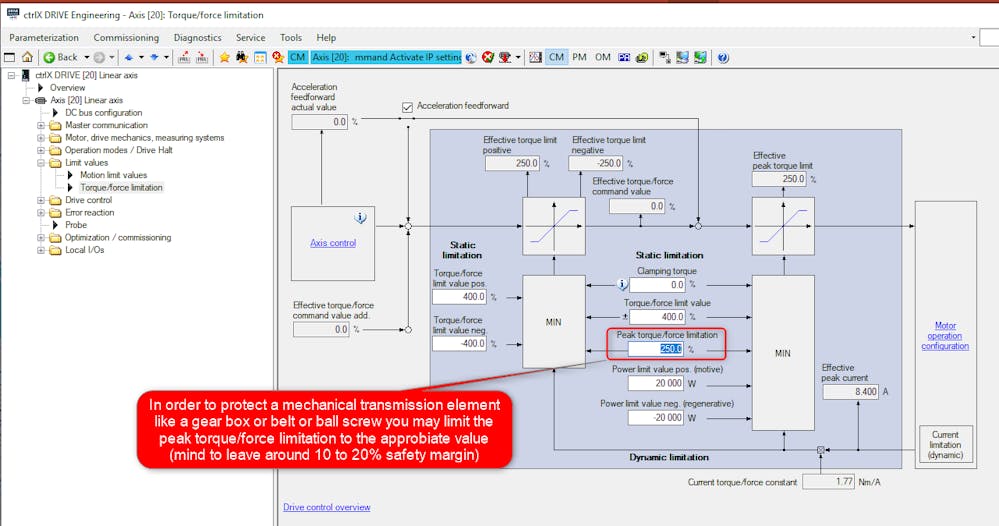This screenshot has width=999, height=526.
Task: Click the blue PR icon
Action: click(624, 58)
